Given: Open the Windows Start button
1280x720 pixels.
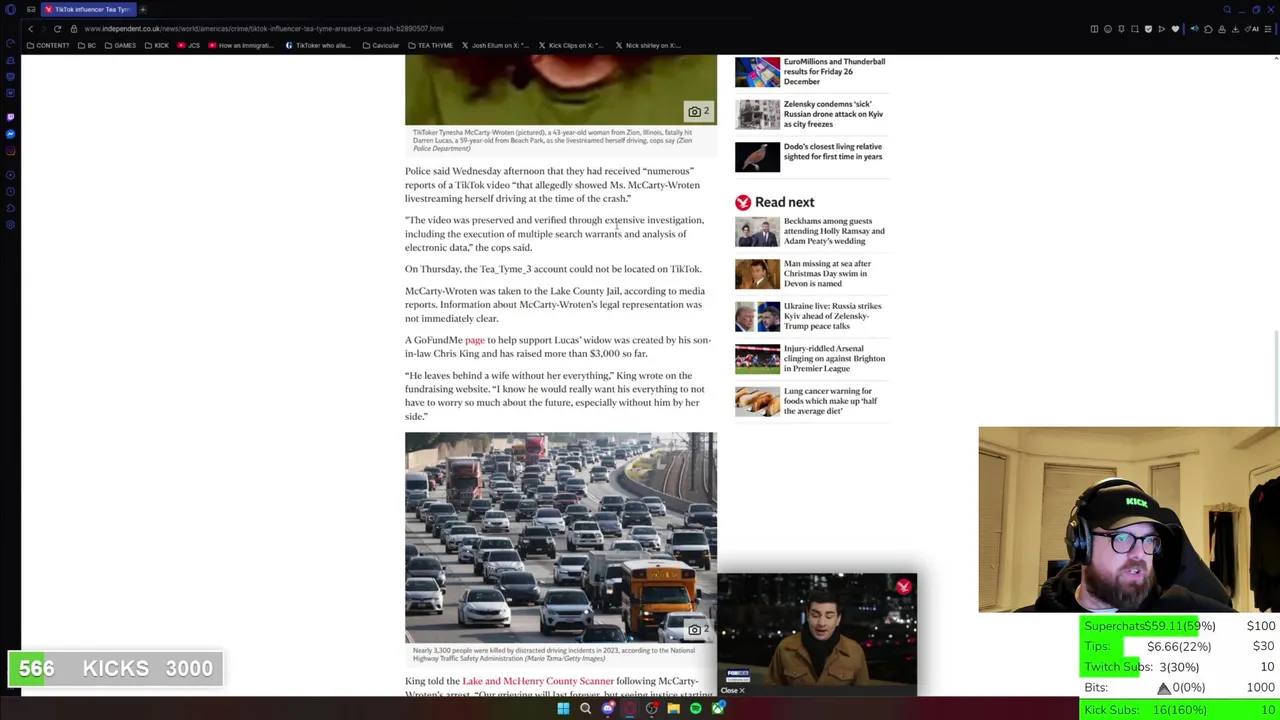Looking at the screenshot, I should (x=563, y=709).
